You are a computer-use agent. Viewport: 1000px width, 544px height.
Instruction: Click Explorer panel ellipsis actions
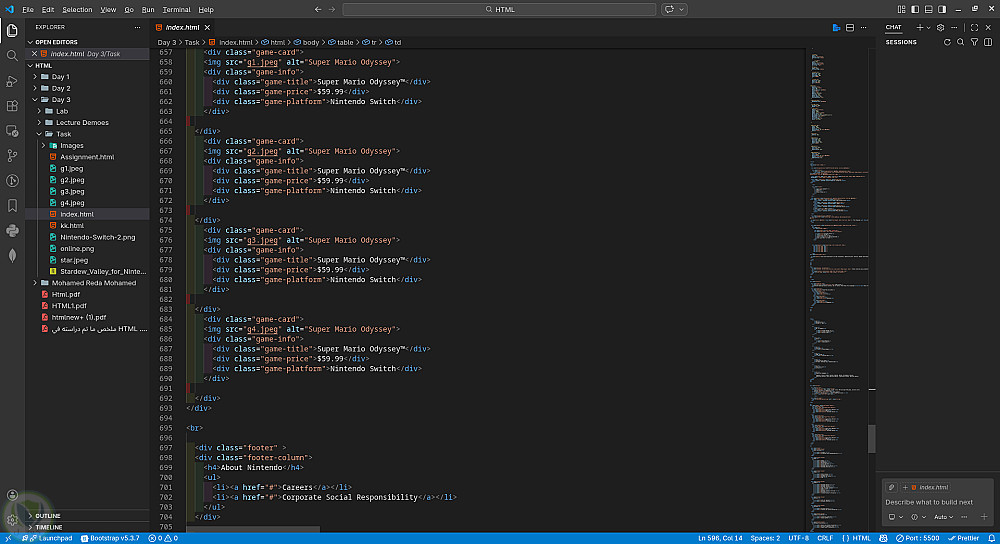click(x=137, y=27)
